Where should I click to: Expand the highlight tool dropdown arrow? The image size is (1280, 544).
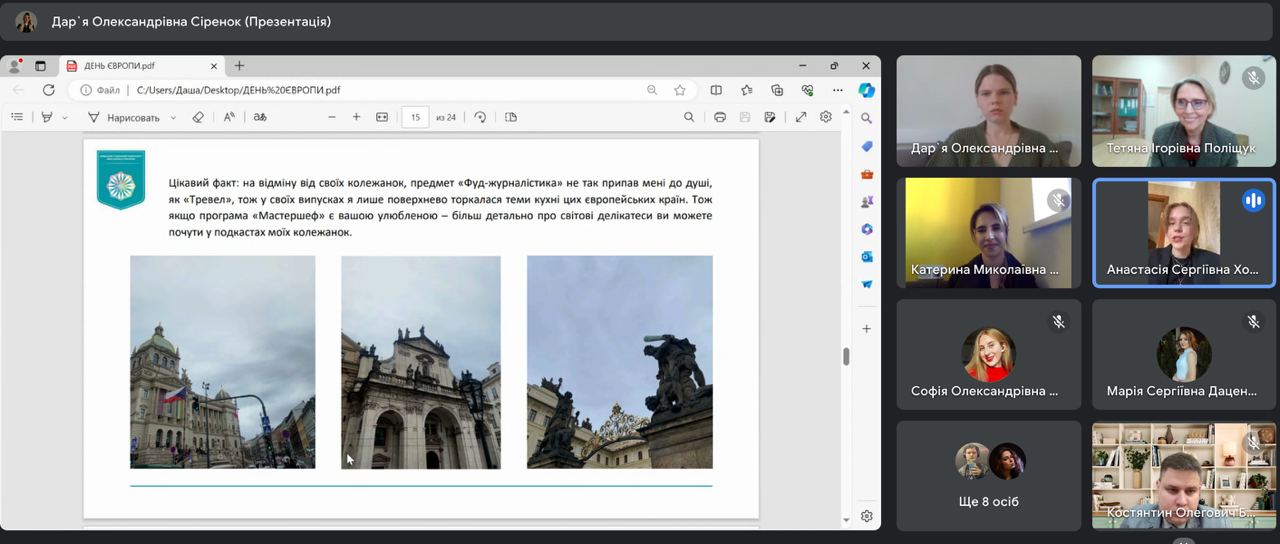(65, 118)
